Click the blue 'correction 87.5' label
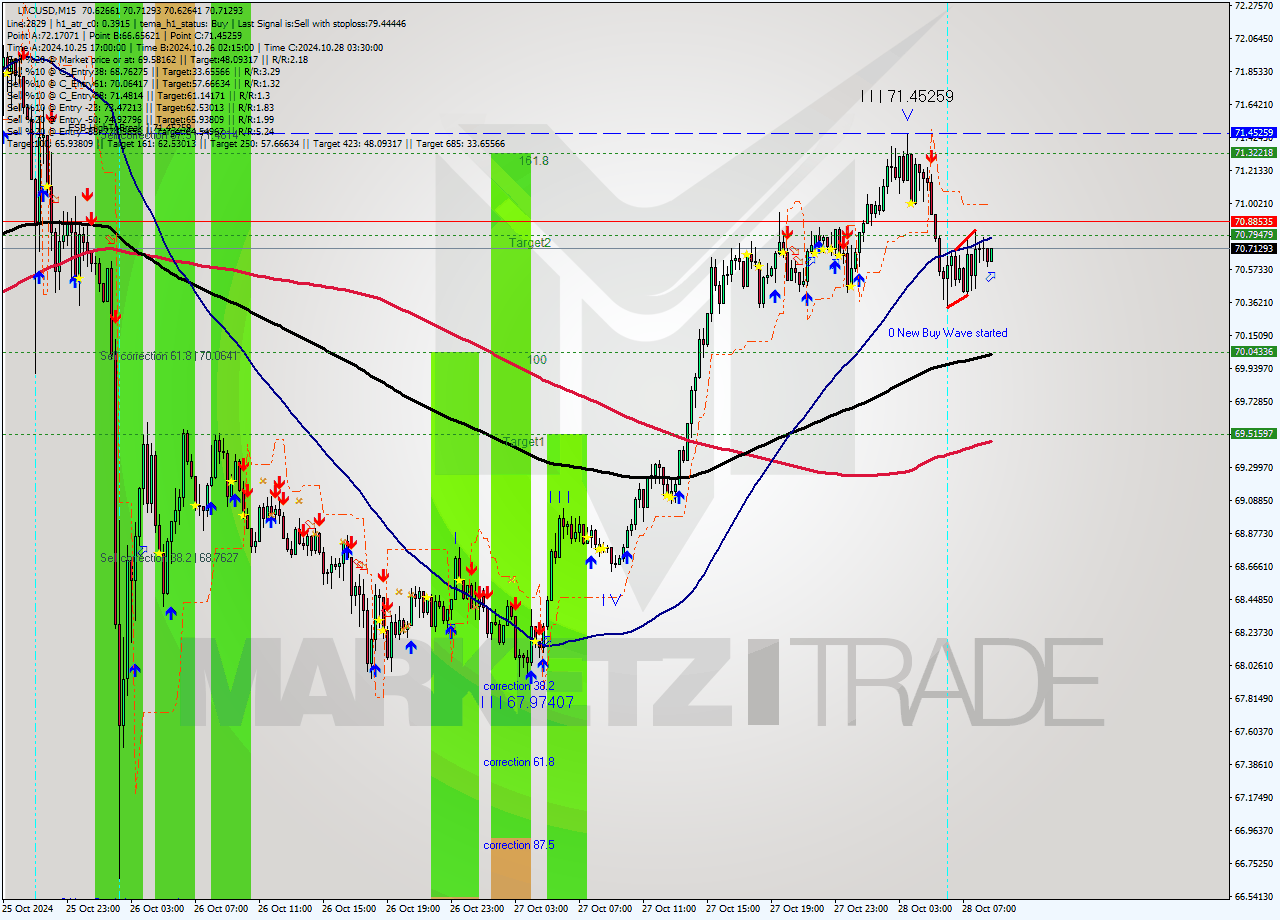This screenshot has width=1280, height=920. click(518, 845)
